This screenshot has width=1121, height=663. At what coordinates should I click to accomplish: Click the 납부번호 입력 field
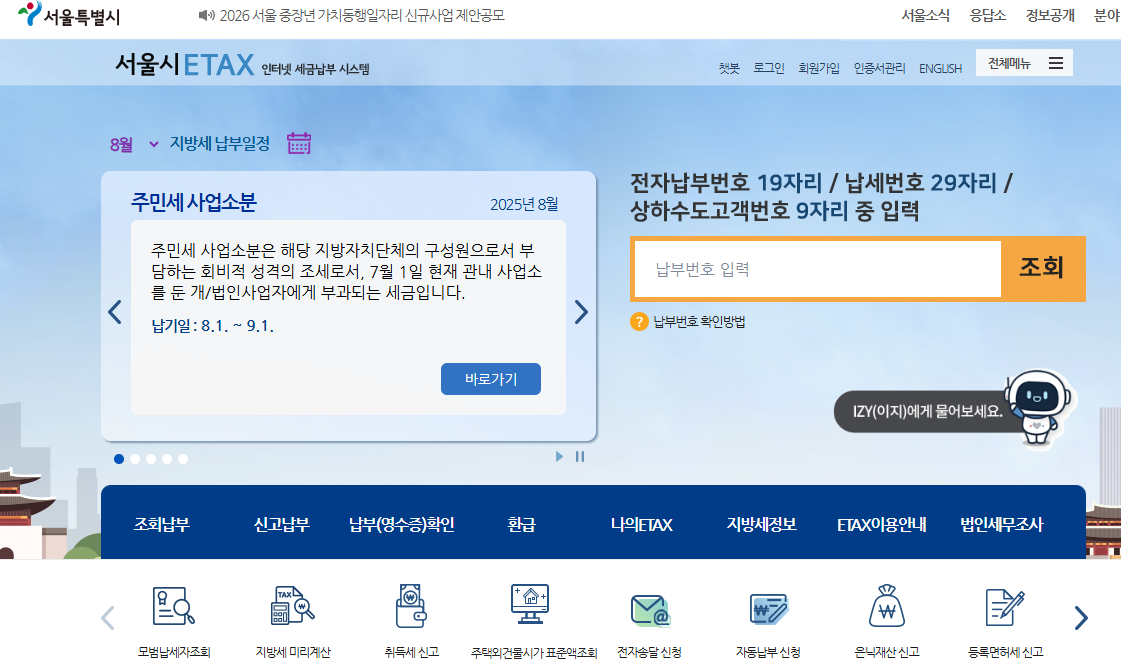[x=818, y=269]
